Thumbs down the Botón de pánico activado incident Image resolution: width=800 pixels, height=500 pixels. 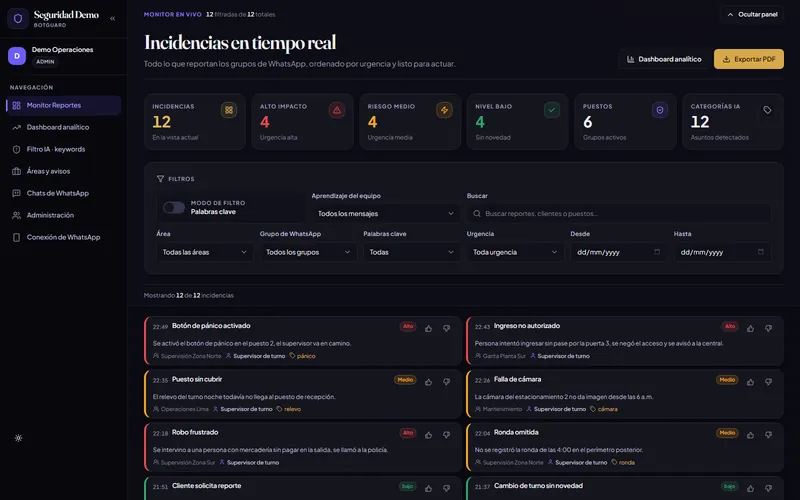pyautogui.click(x=446, y=329)
